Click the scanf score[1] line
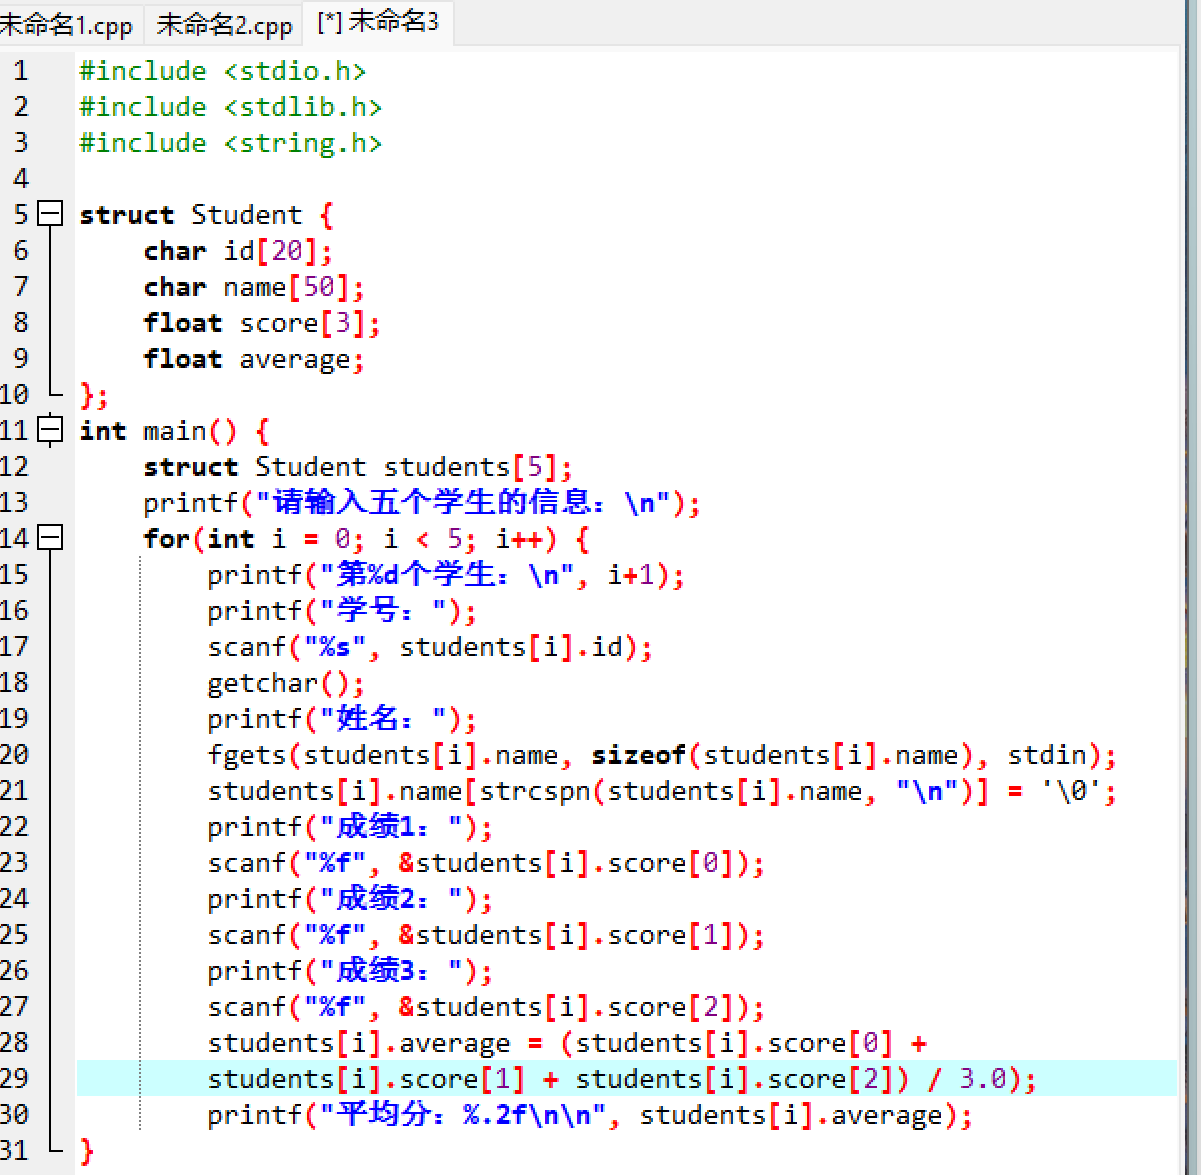The height and width of the screenshot is (1175, 1201). (x=486, y=935)
